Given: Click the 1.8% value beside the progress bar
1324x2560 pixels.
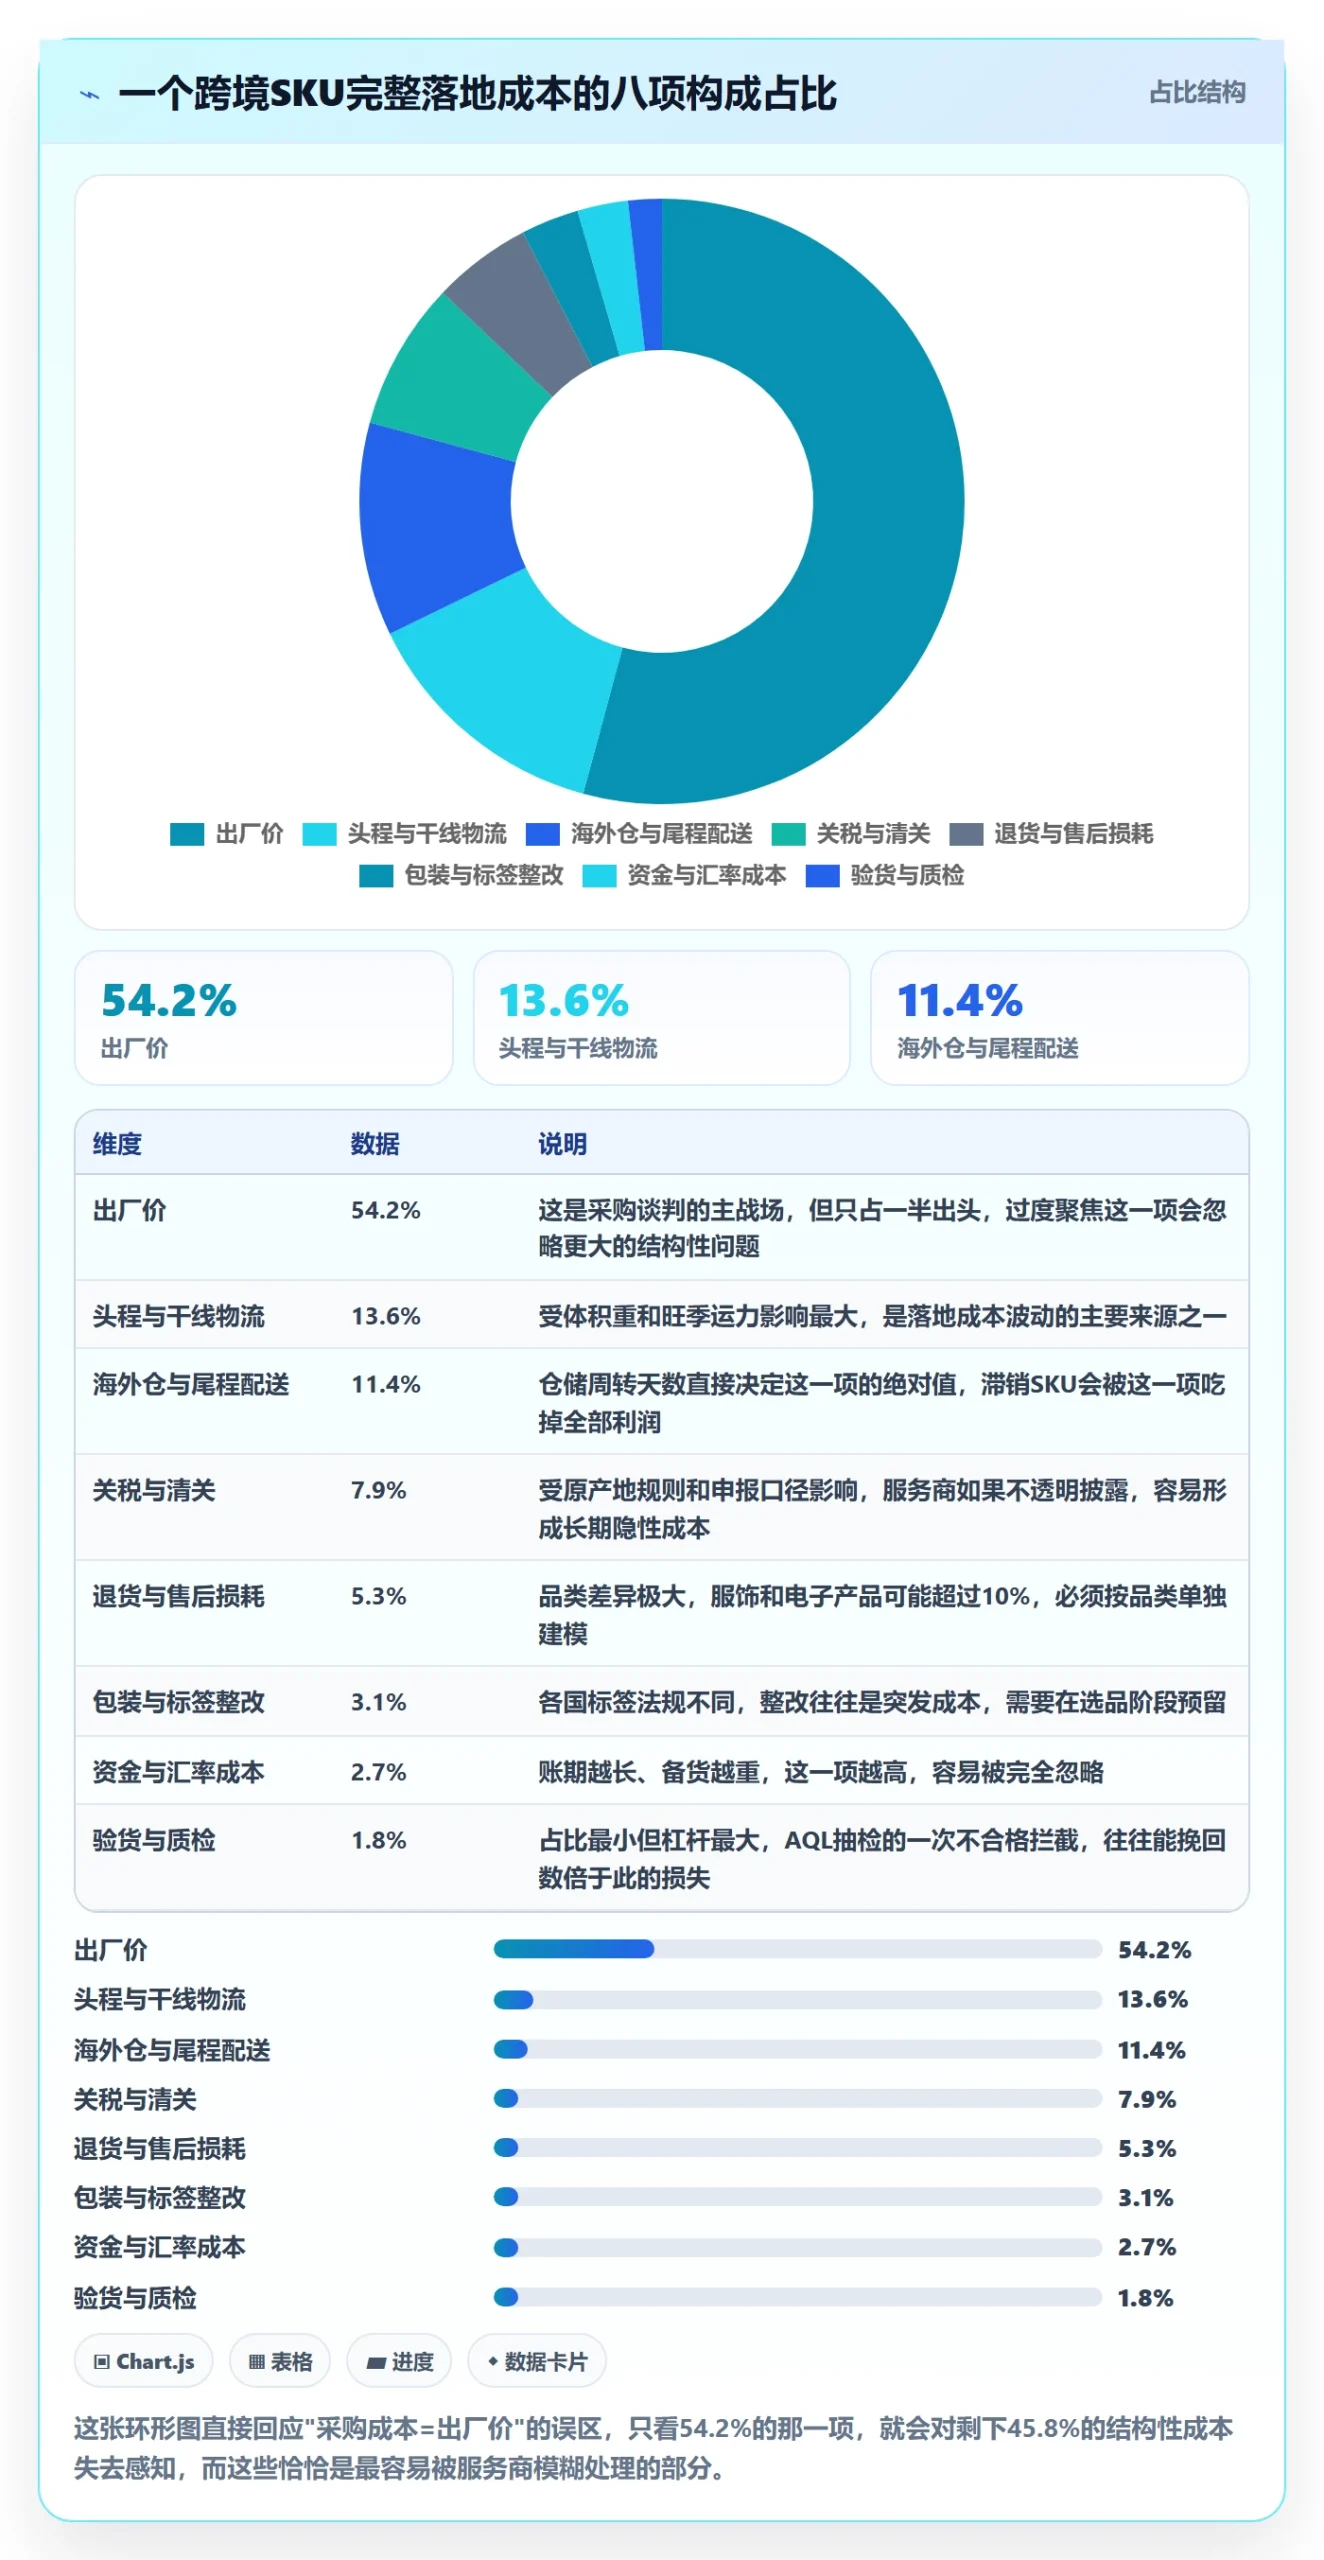Looking at the screenshot, I should (1145, 2298).
